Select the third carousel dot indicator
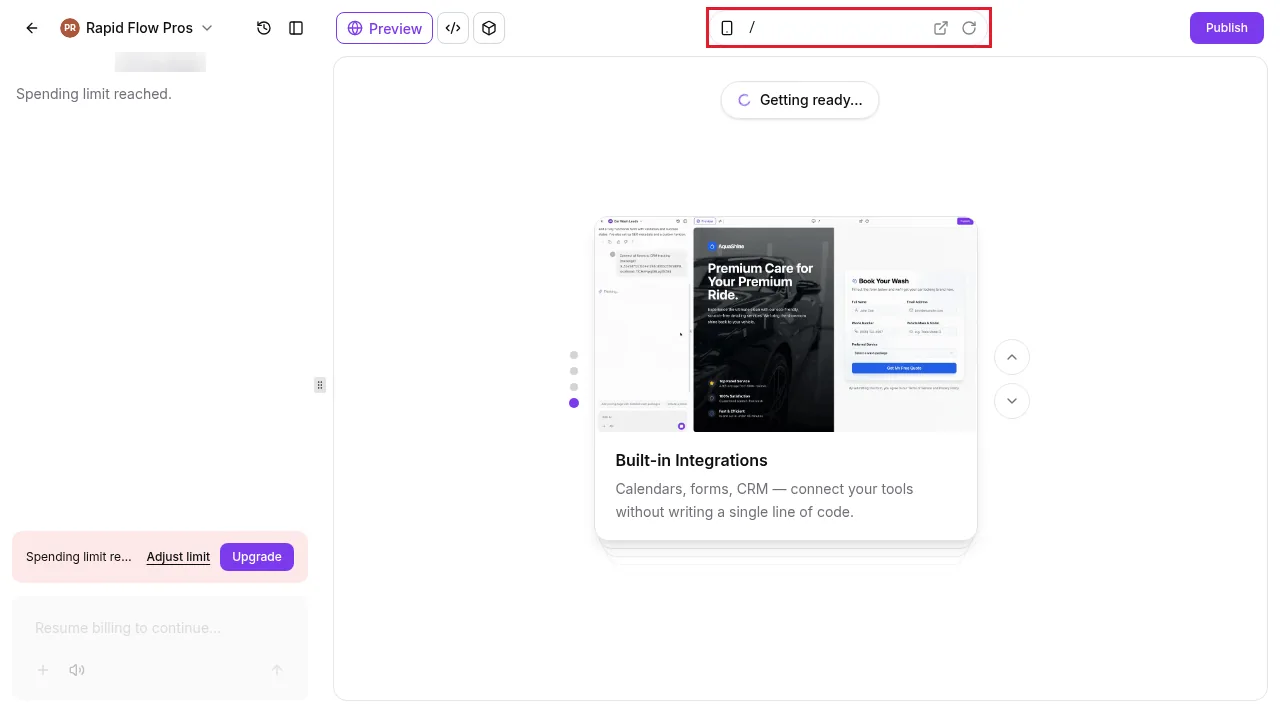Image resolution: width=1280 pixels, height=713 pixels. coord(574,387)
